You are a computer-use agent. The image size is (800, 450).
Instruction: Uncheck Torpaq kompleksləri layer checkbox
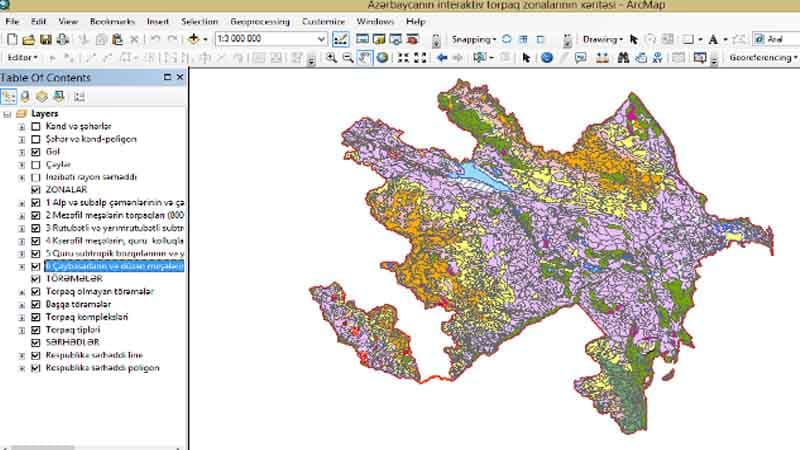[36, 317]
